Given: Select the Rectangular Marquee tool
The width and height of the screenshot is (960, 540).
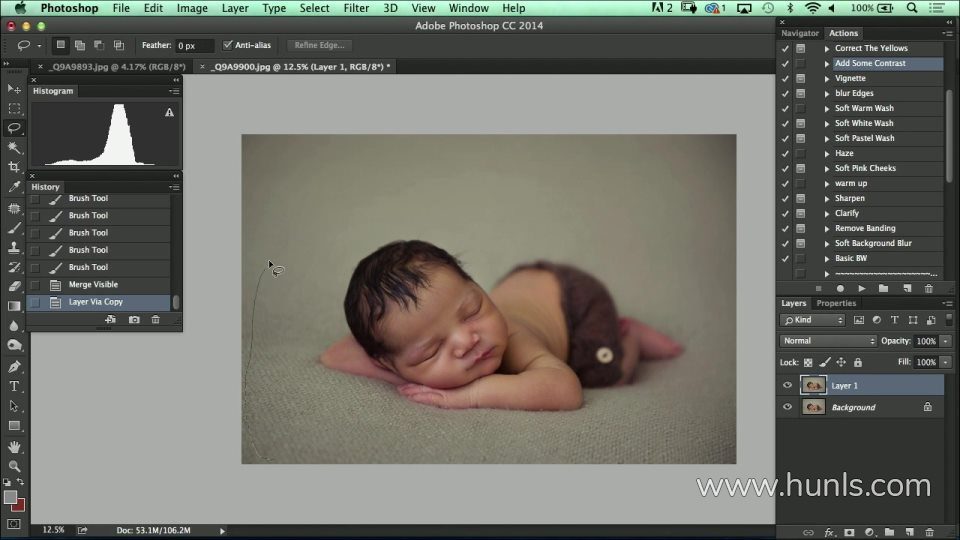Looking at the screenshot, I should (x=14, y=108).
